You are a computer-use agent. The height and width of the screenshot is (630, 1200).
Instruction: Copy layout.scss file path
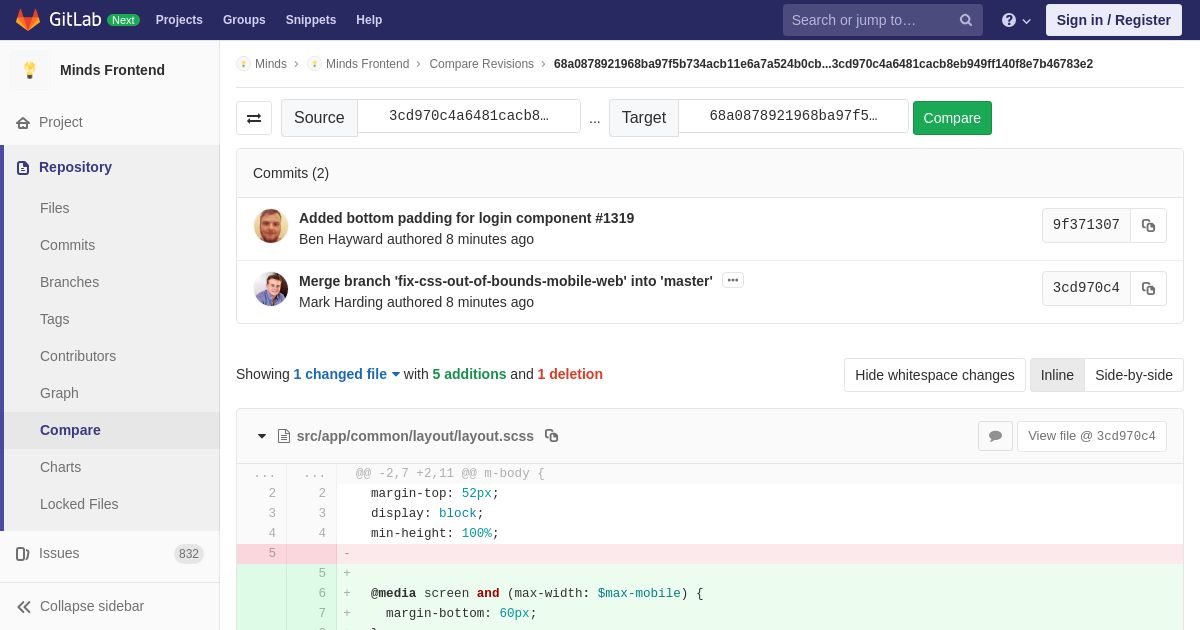[x=551, y=436]
